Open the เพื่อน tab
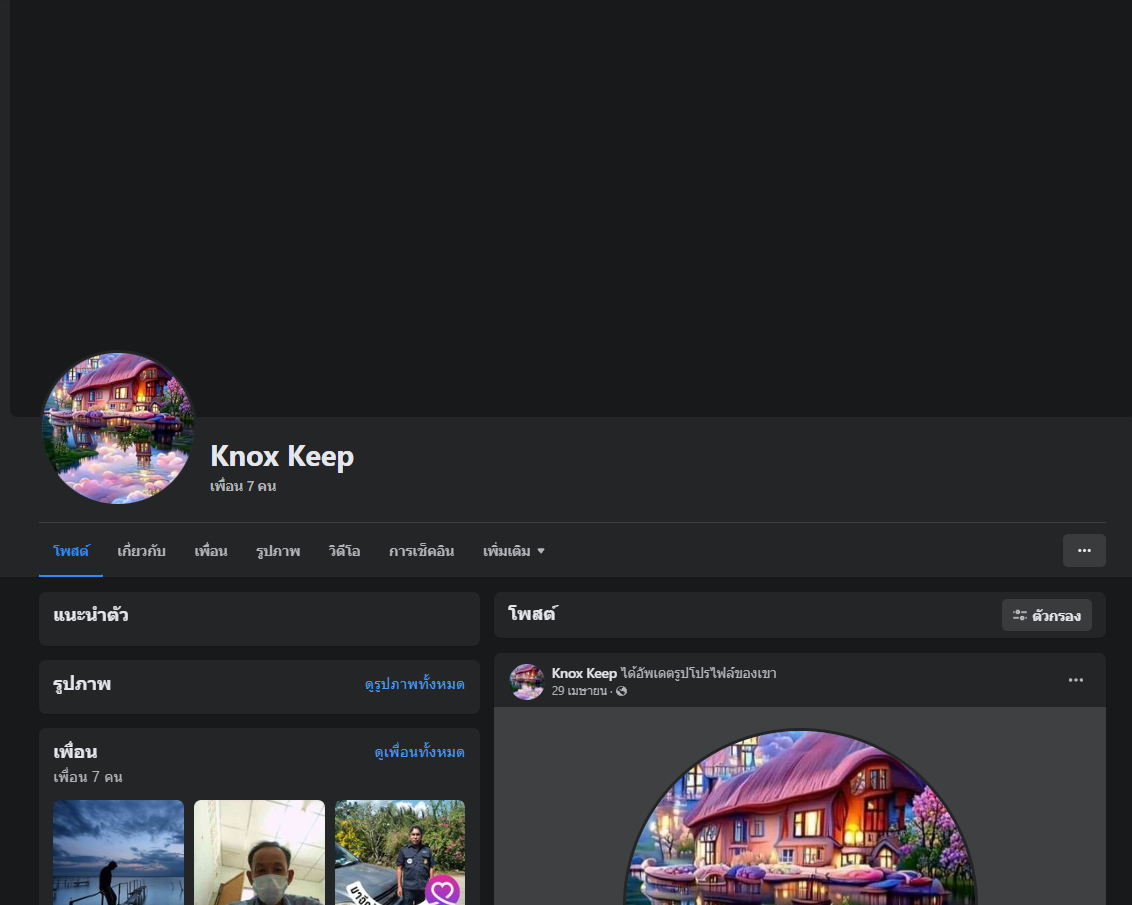 coord(211,551)
